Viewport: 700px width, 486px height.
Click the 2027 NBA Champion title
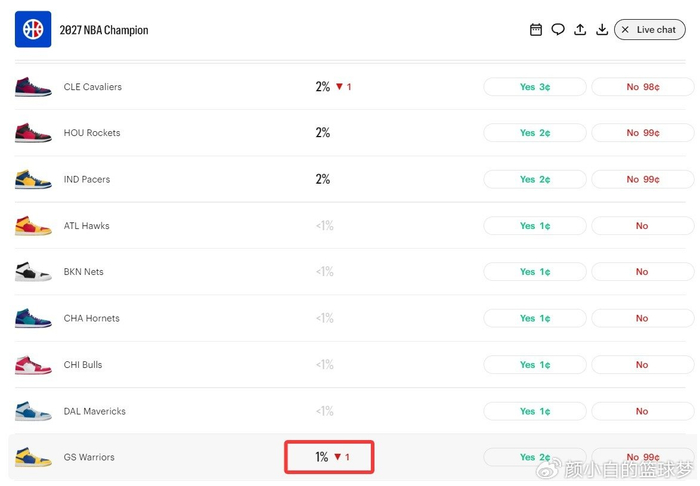click(x=104, y=30)
